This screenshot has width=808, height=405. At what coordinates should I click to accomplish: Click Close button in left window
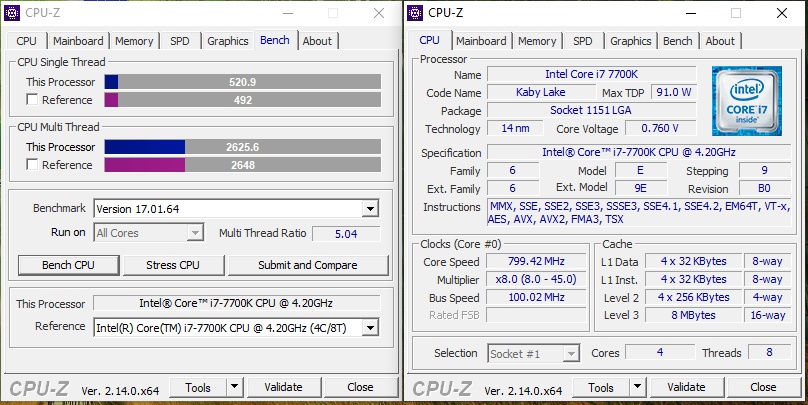[360, 387]
